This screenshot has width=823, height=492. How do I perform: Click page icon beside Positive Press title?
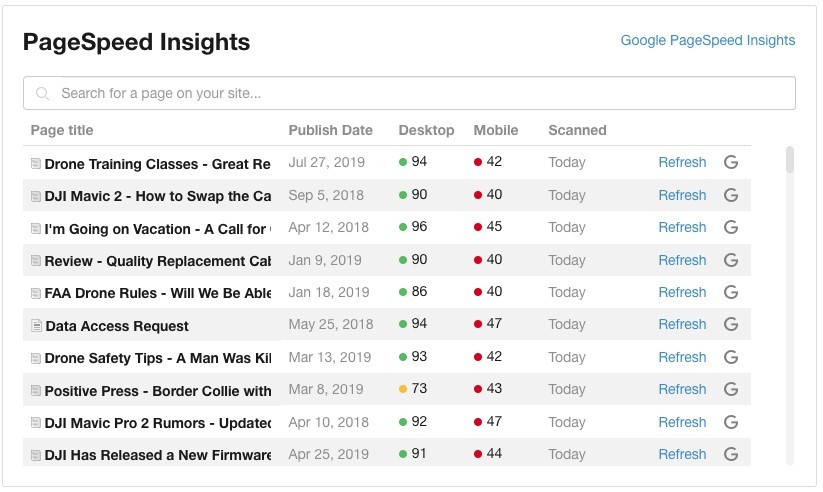36,391
